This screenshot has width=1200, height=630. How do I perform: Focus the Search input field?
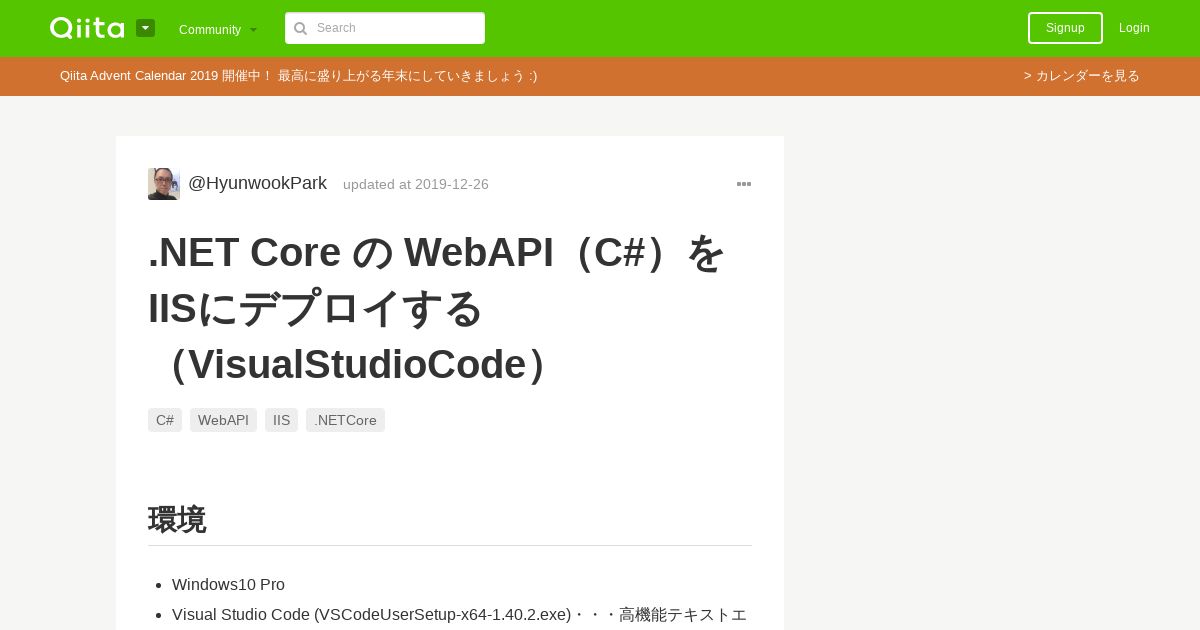[x=385, y=28]
